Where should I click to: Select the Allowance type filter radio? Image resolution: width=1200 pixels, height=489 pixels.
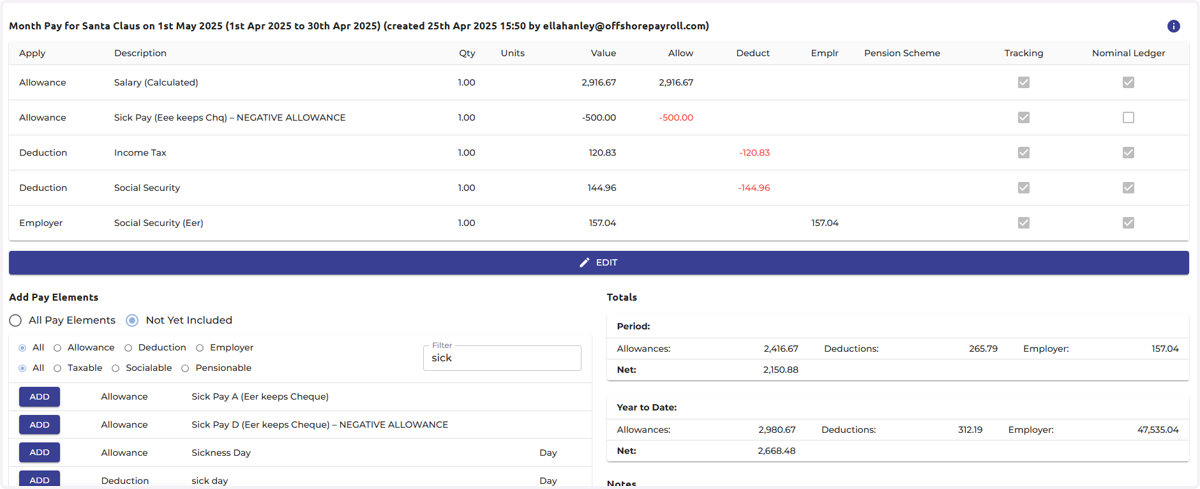(x=58, y=348)
